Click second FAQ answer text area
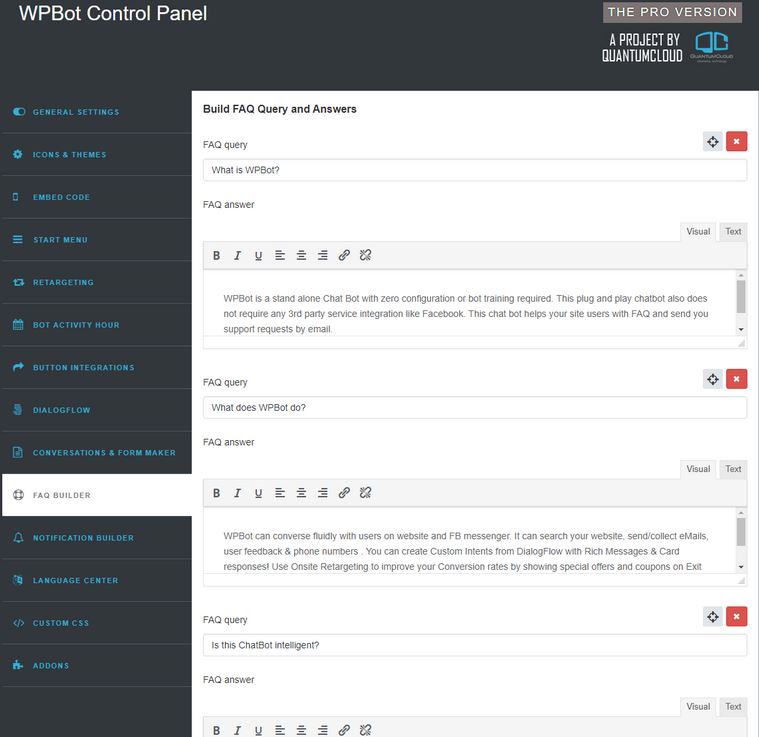Screen dimensions: 759x737 tap(470, 541)
